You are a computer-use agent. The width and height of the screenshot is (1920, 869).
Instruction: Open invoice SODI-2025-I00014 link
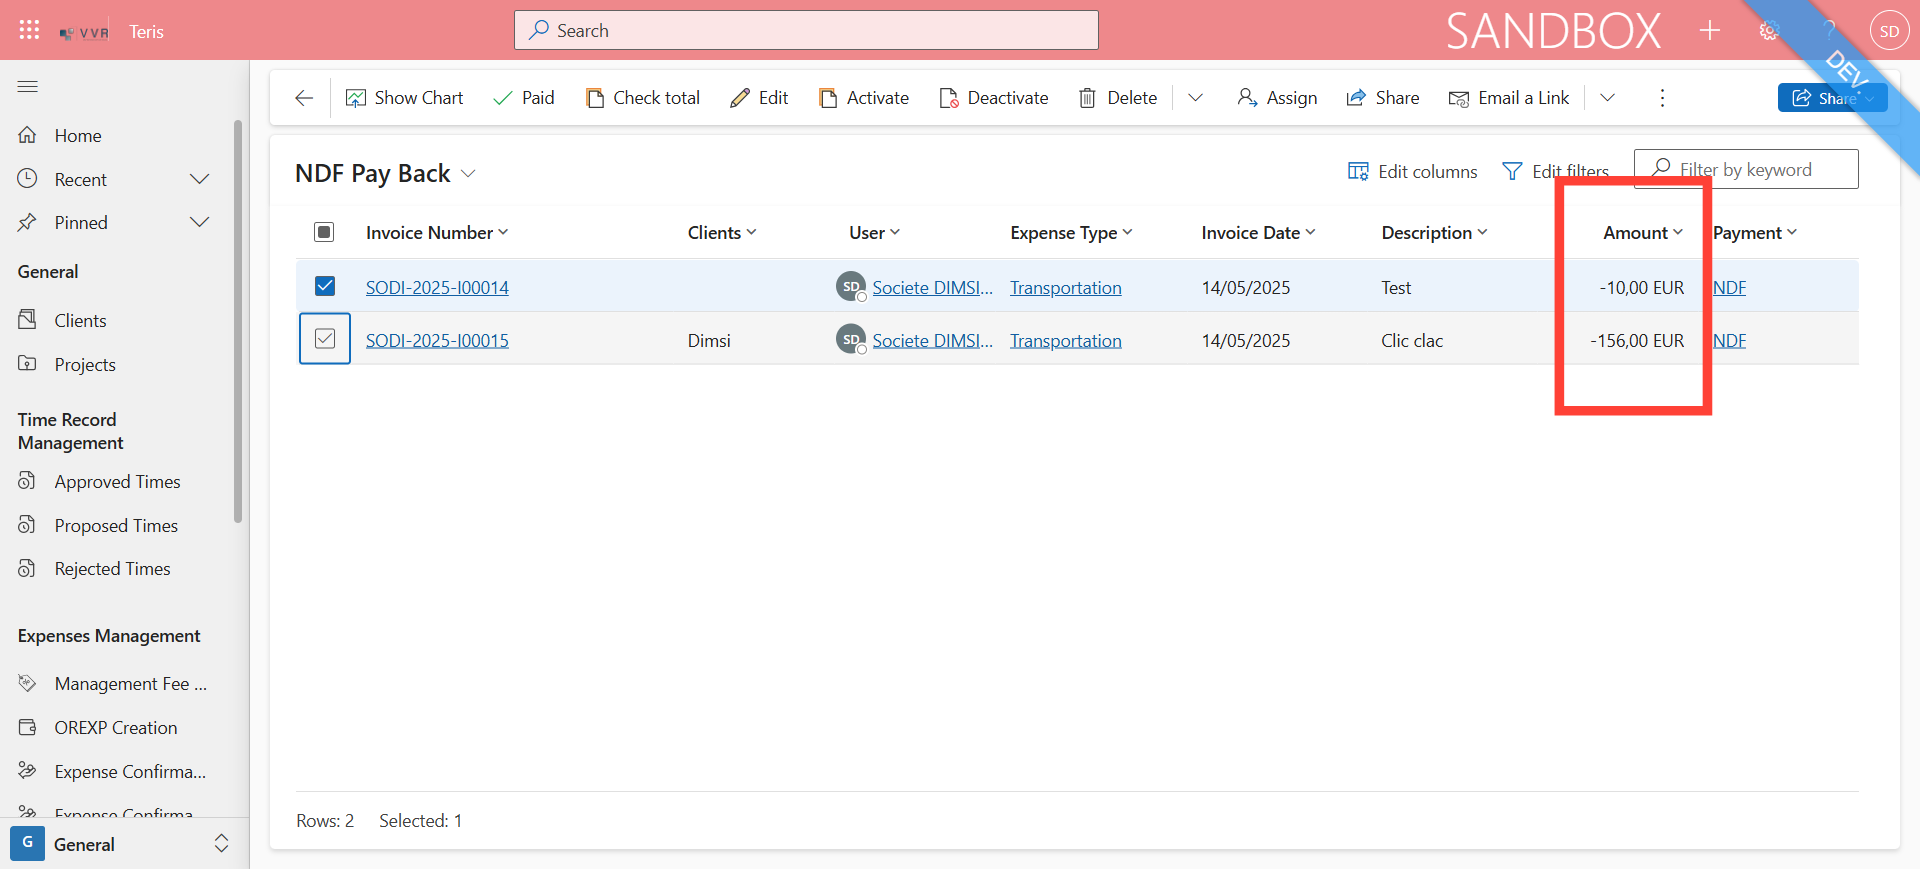coord(437,288)
